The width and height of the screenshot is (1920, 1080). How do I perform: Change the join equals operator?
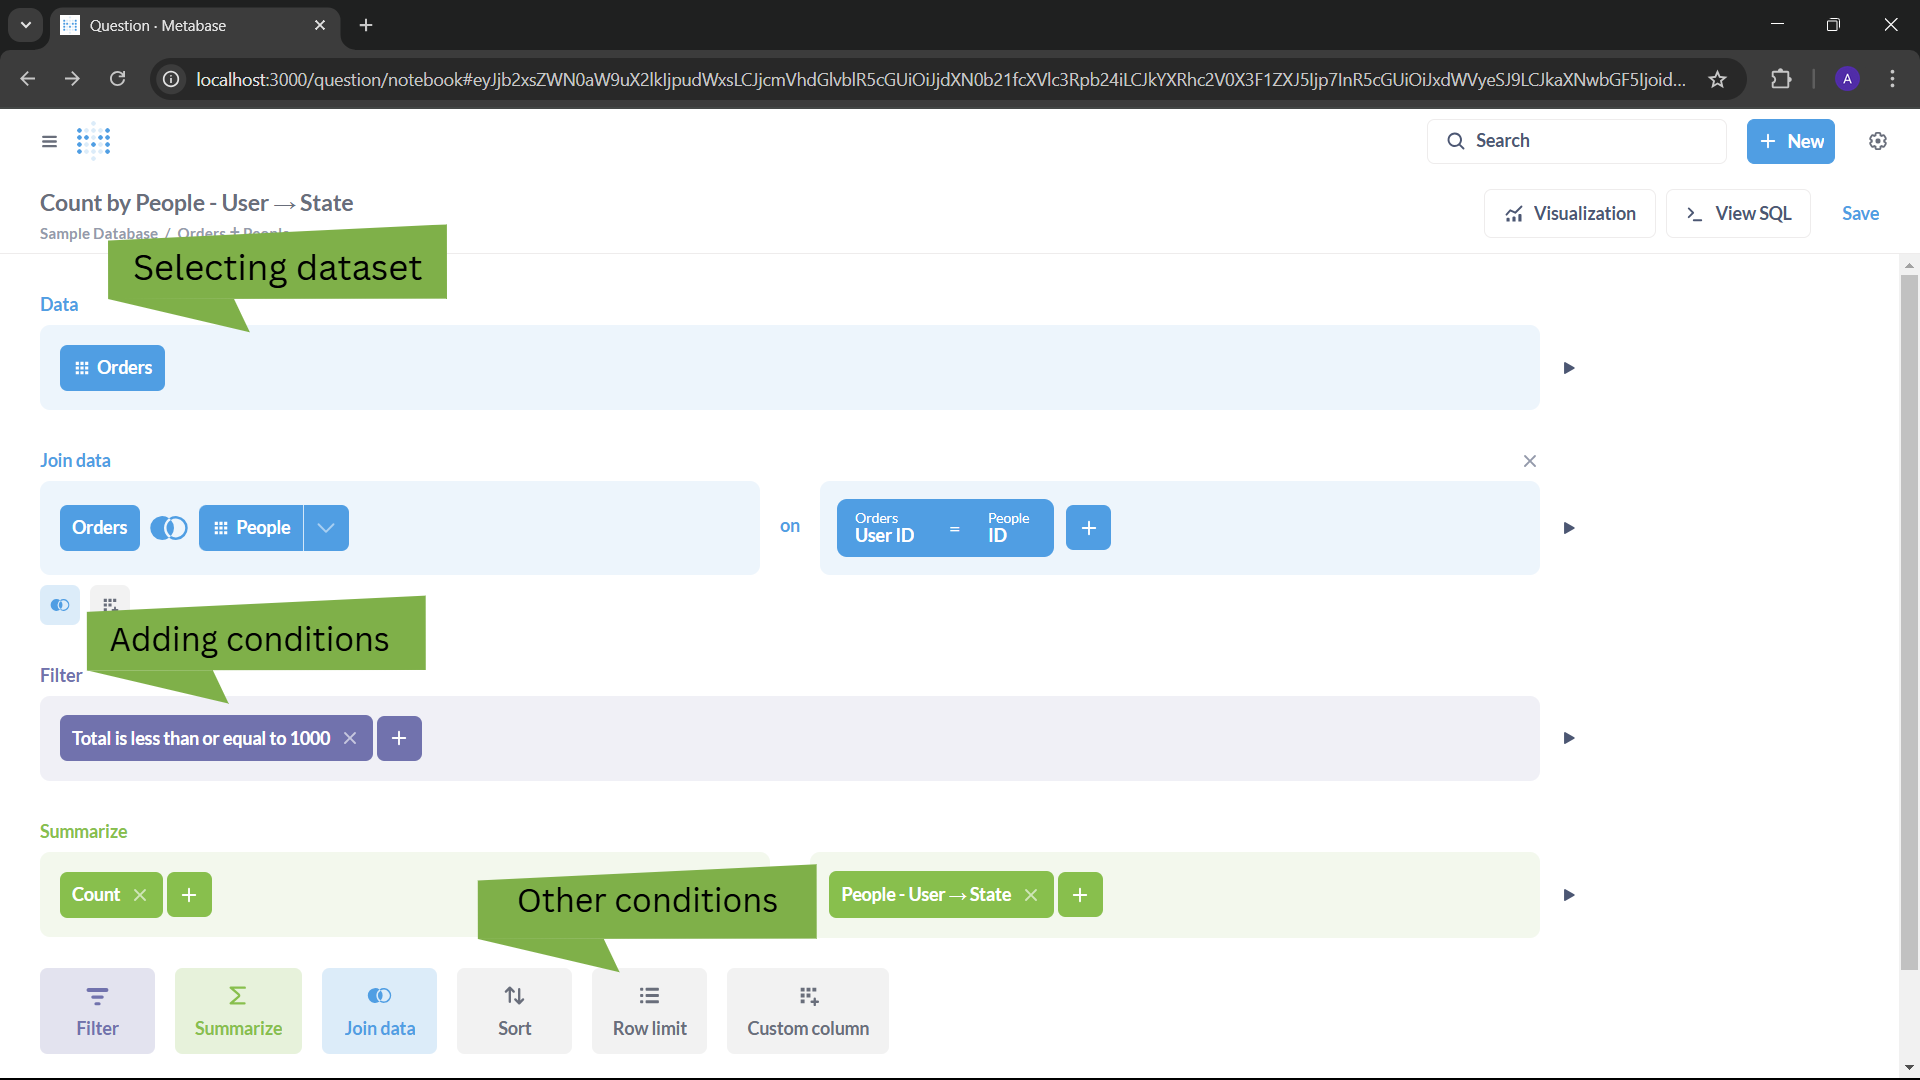tap(954, 529)
